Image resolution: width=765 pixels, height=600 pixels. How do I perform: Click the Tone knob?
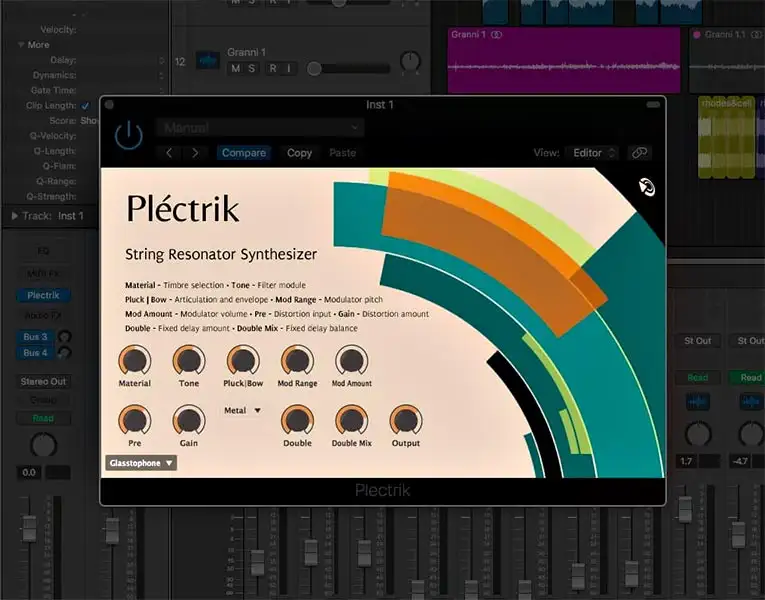point(189,361)
